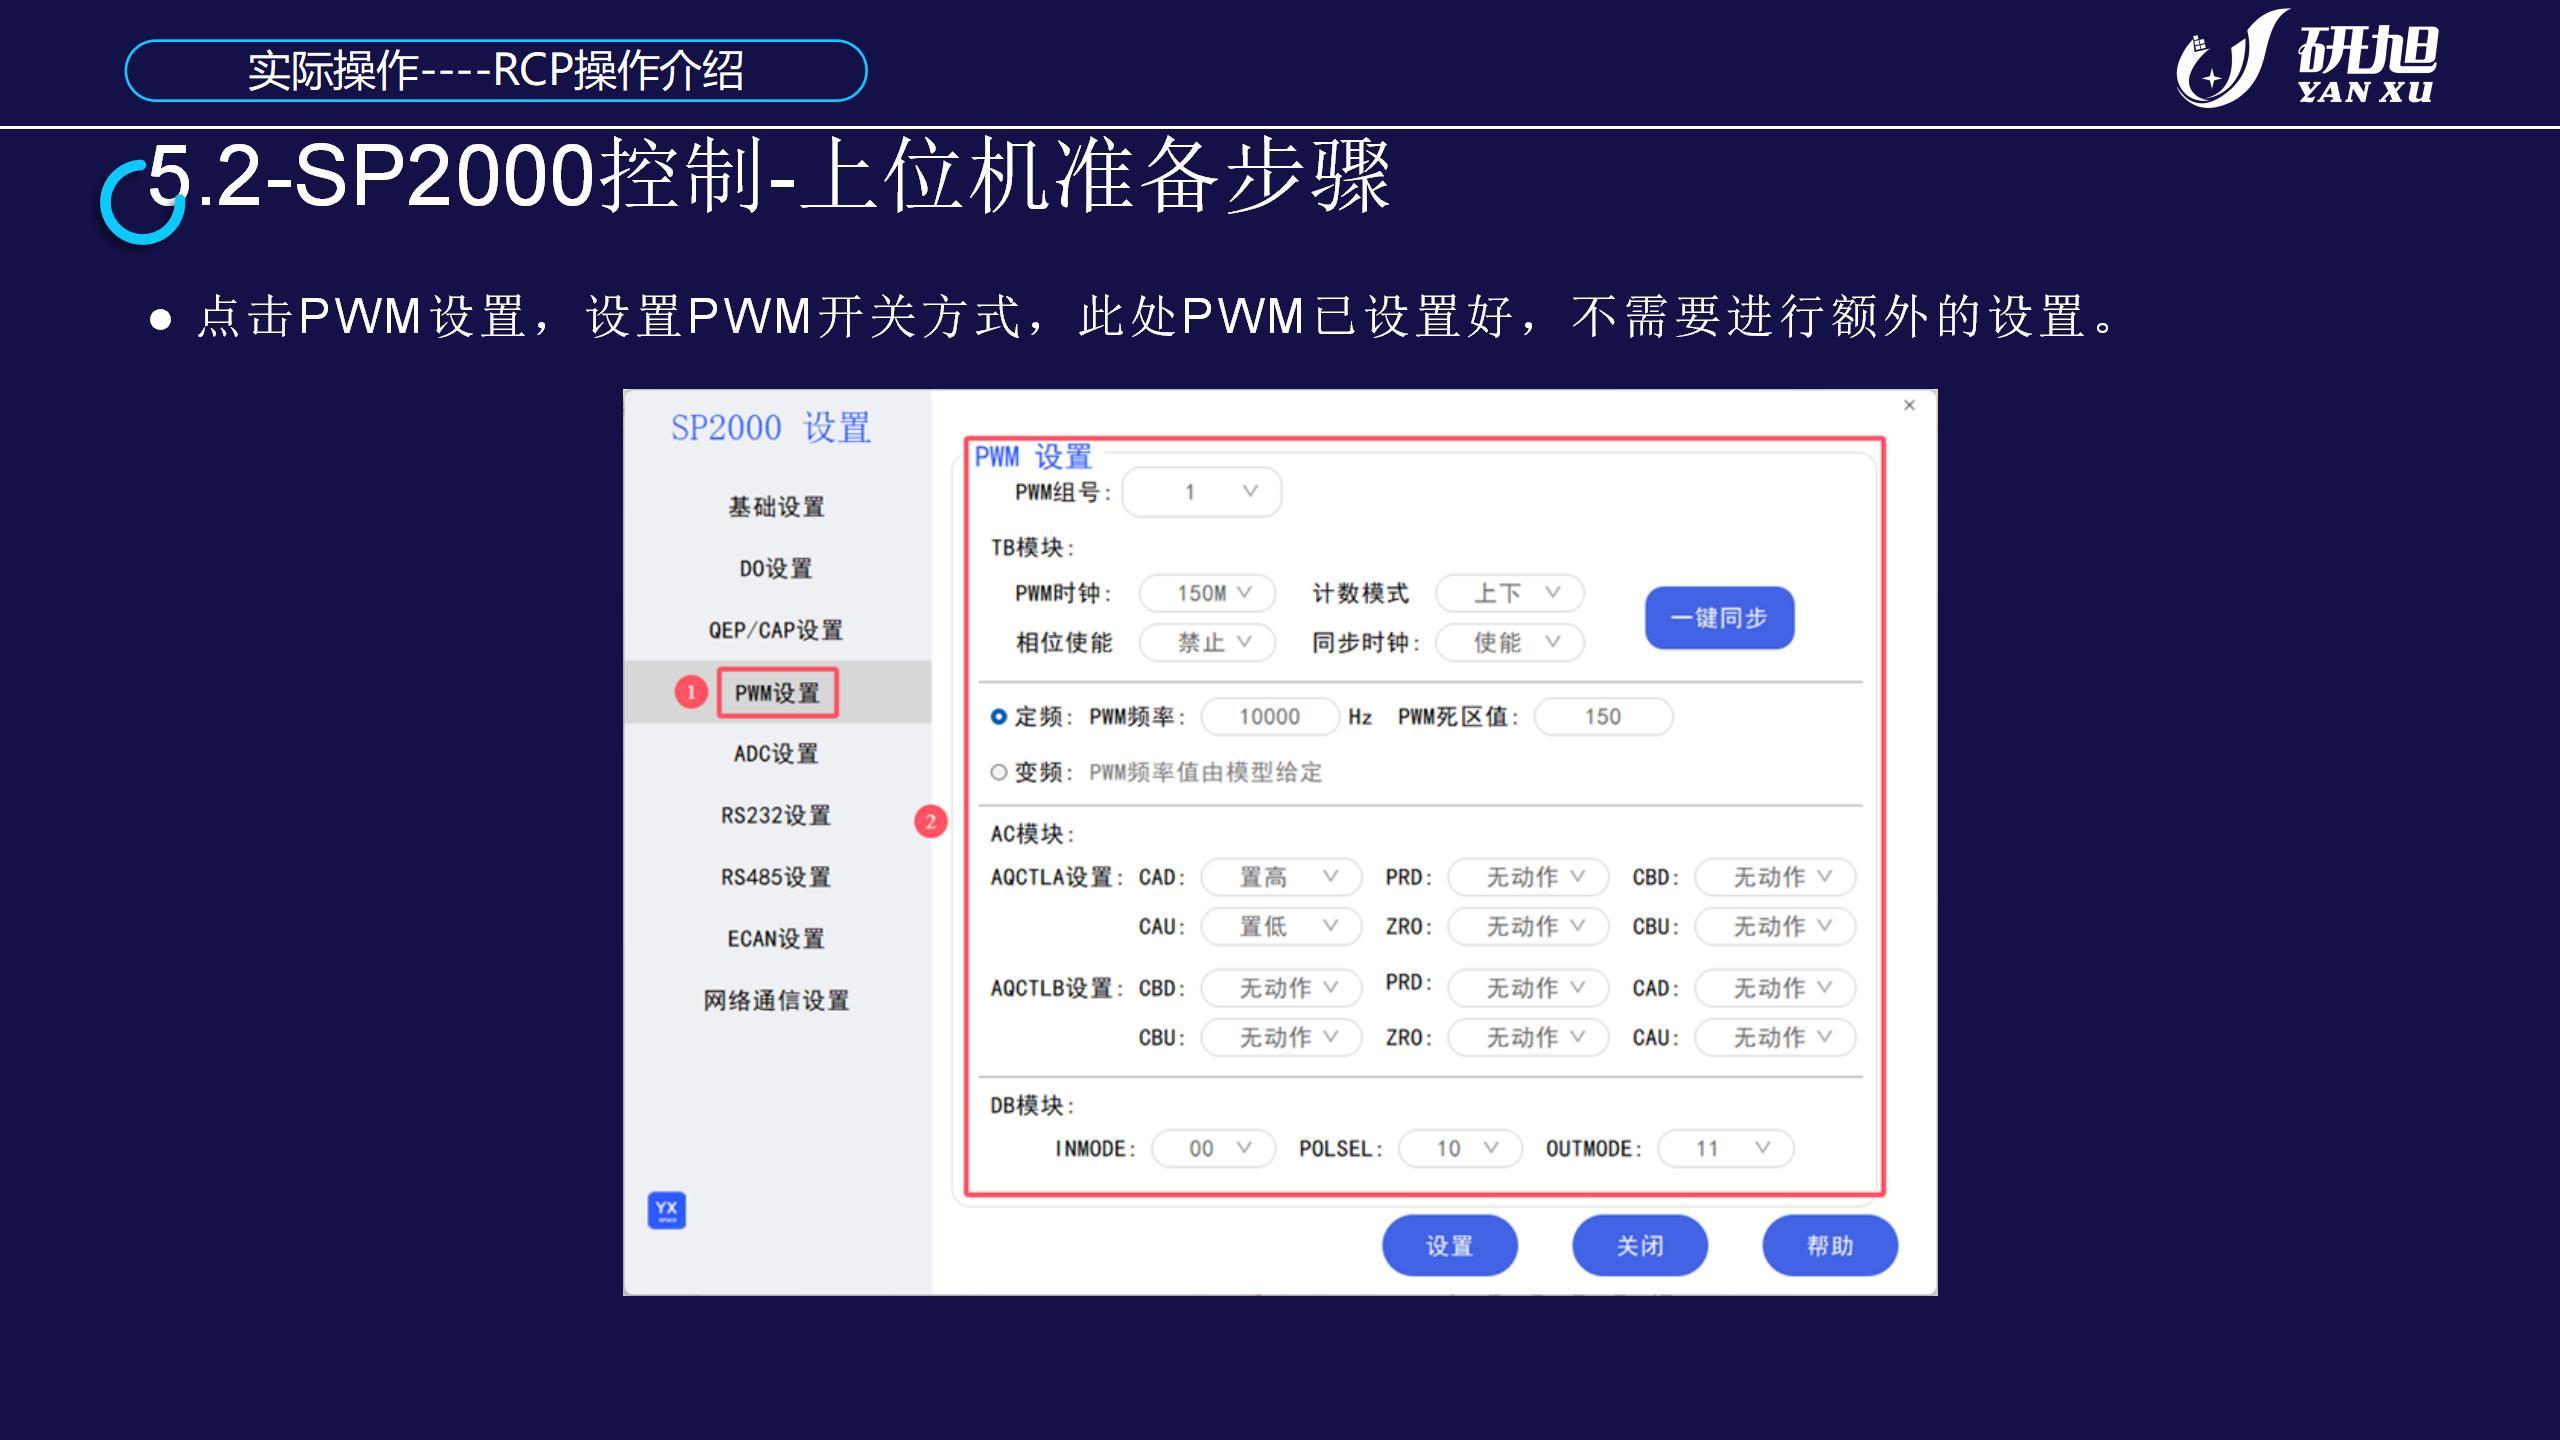Screen dimensions: 2560x1440
Task: Select PWM设置 in sidebar
Action: click(x=777, y=693)
